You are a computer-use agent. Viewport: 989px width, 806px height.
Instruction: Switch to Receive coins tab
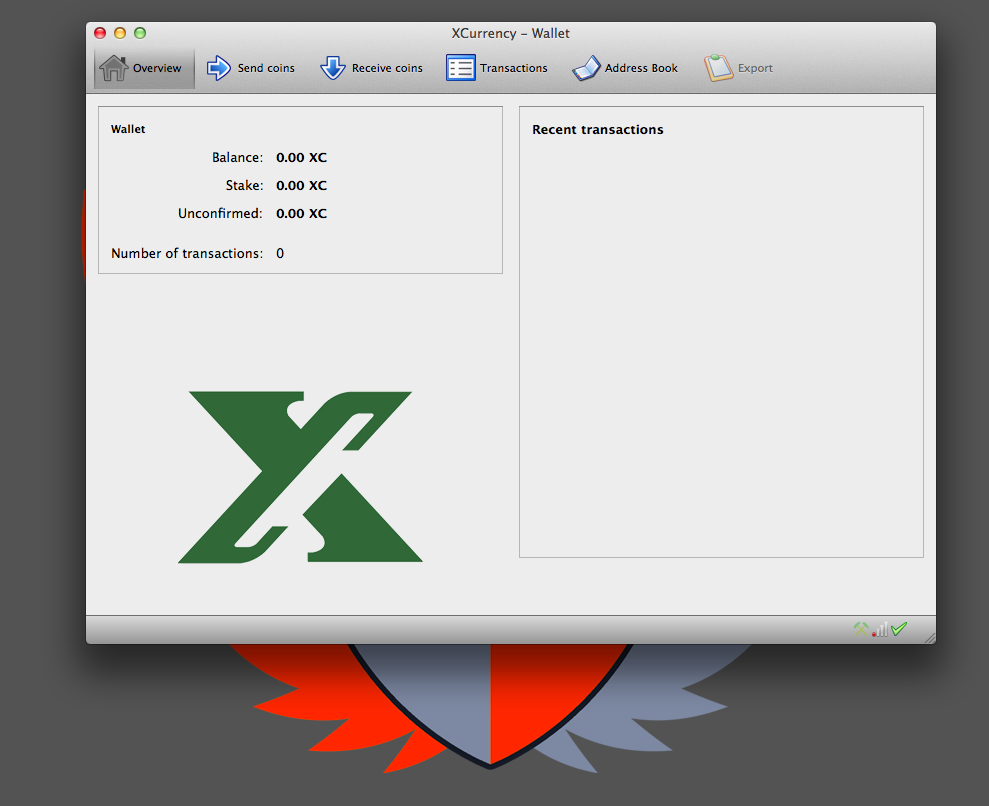(x=371, y=68)
